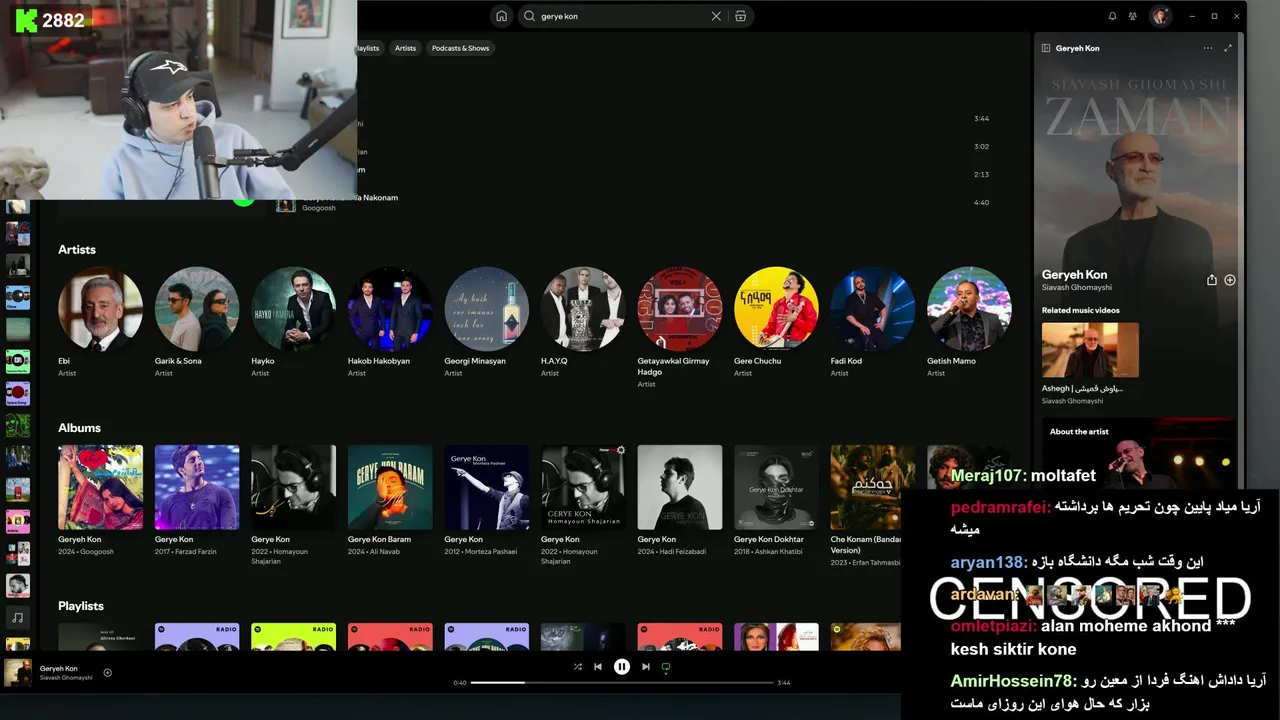Open the user profile avatar menu
This screenshot has width=1280, height=720.
click(x=1160, y=16)
